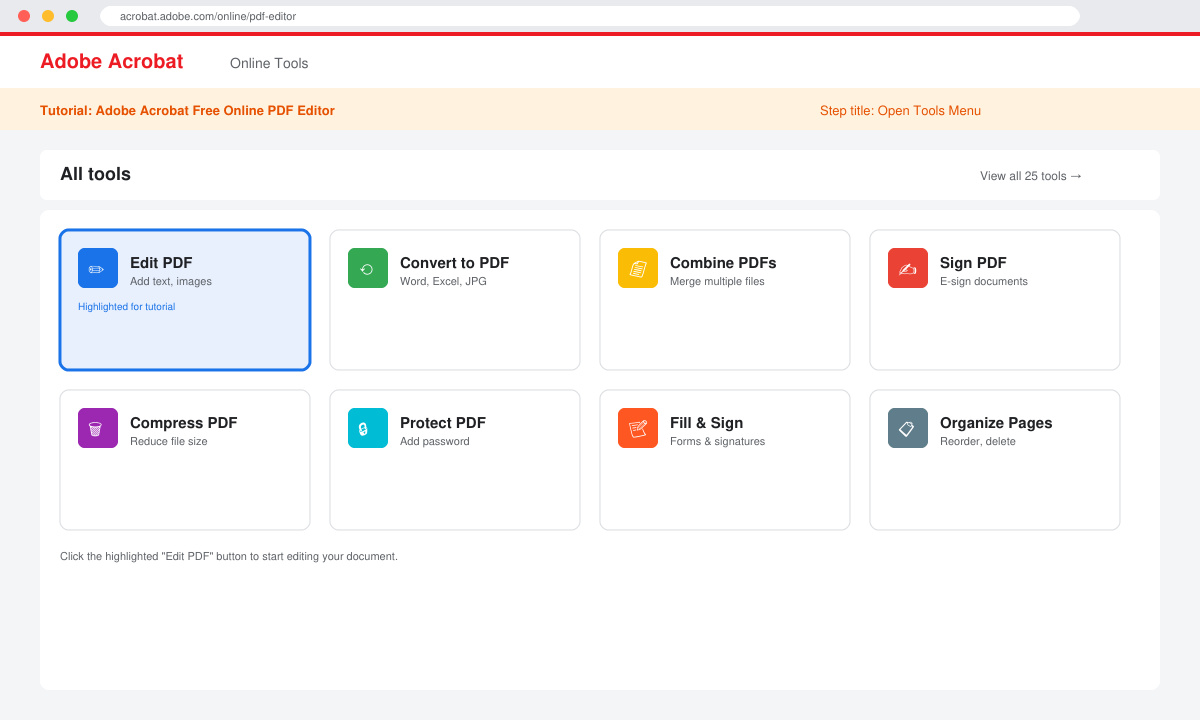Click the "Forms & signatures" subtitle
This screenshot has height=720, width=1200.
717,442
